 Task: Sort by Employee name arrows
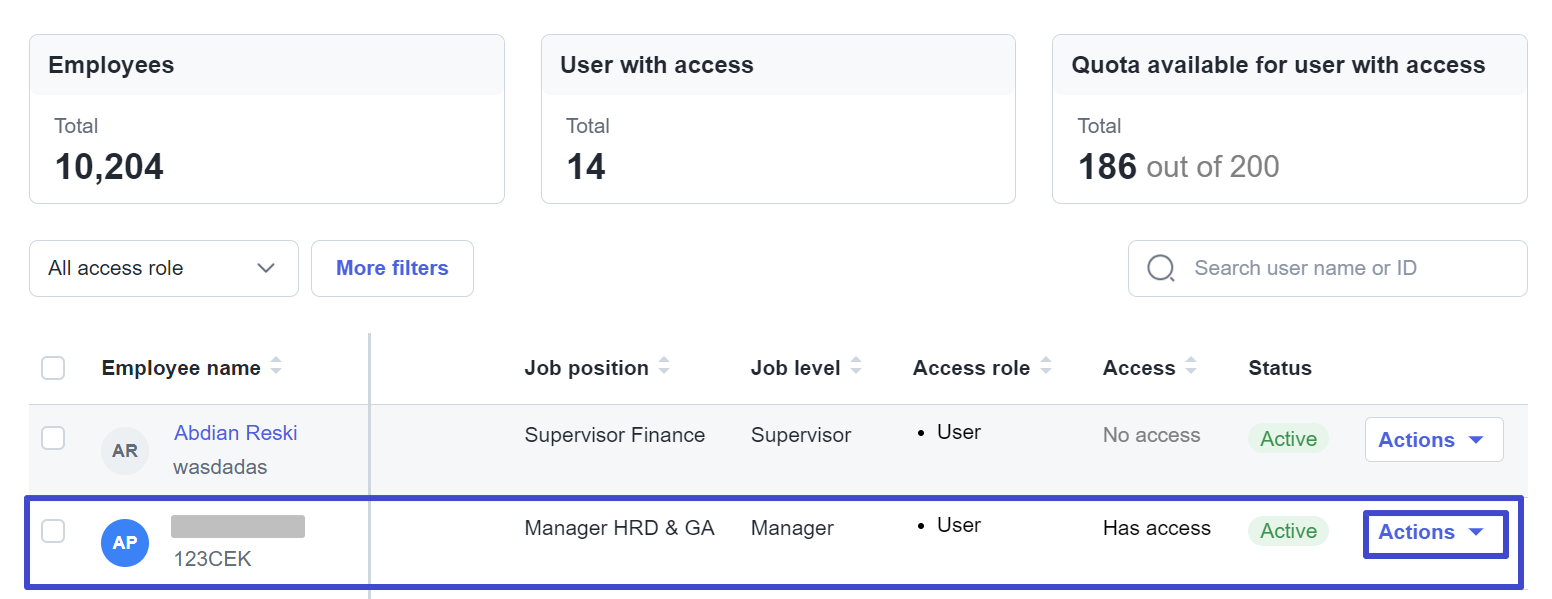pos(276,368)
